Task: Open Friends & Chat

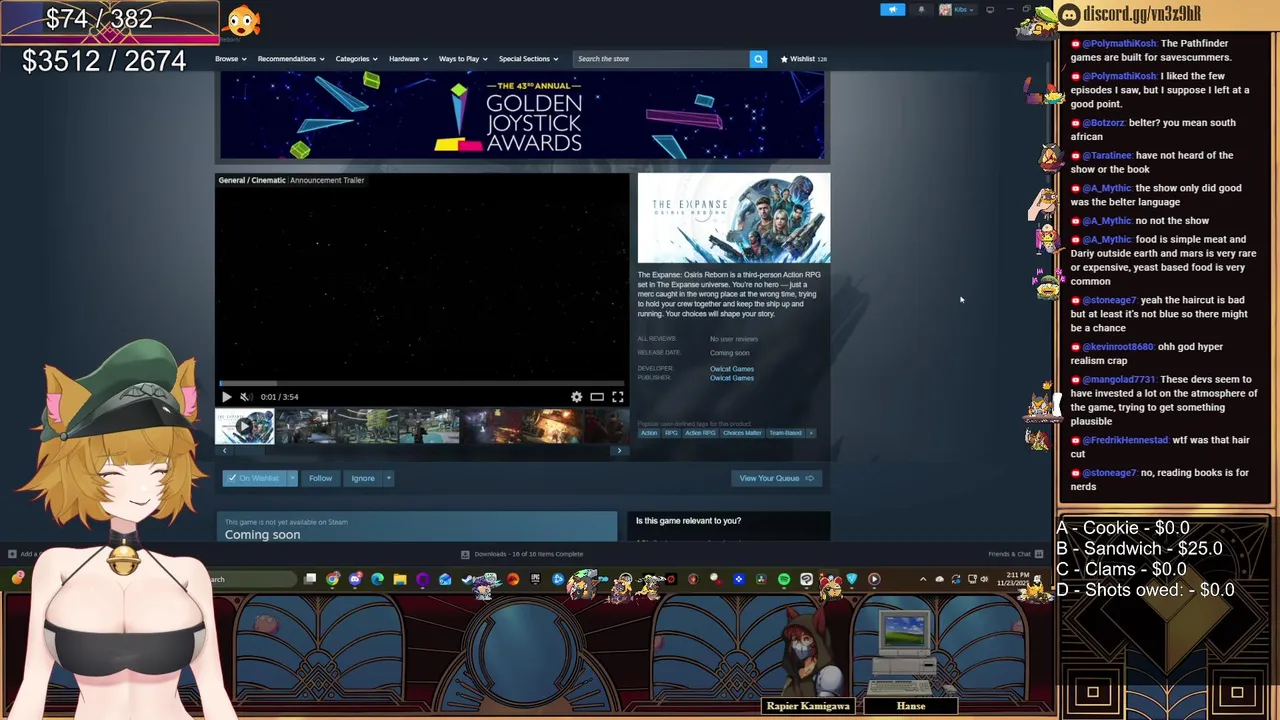Action: (1016, 554)
